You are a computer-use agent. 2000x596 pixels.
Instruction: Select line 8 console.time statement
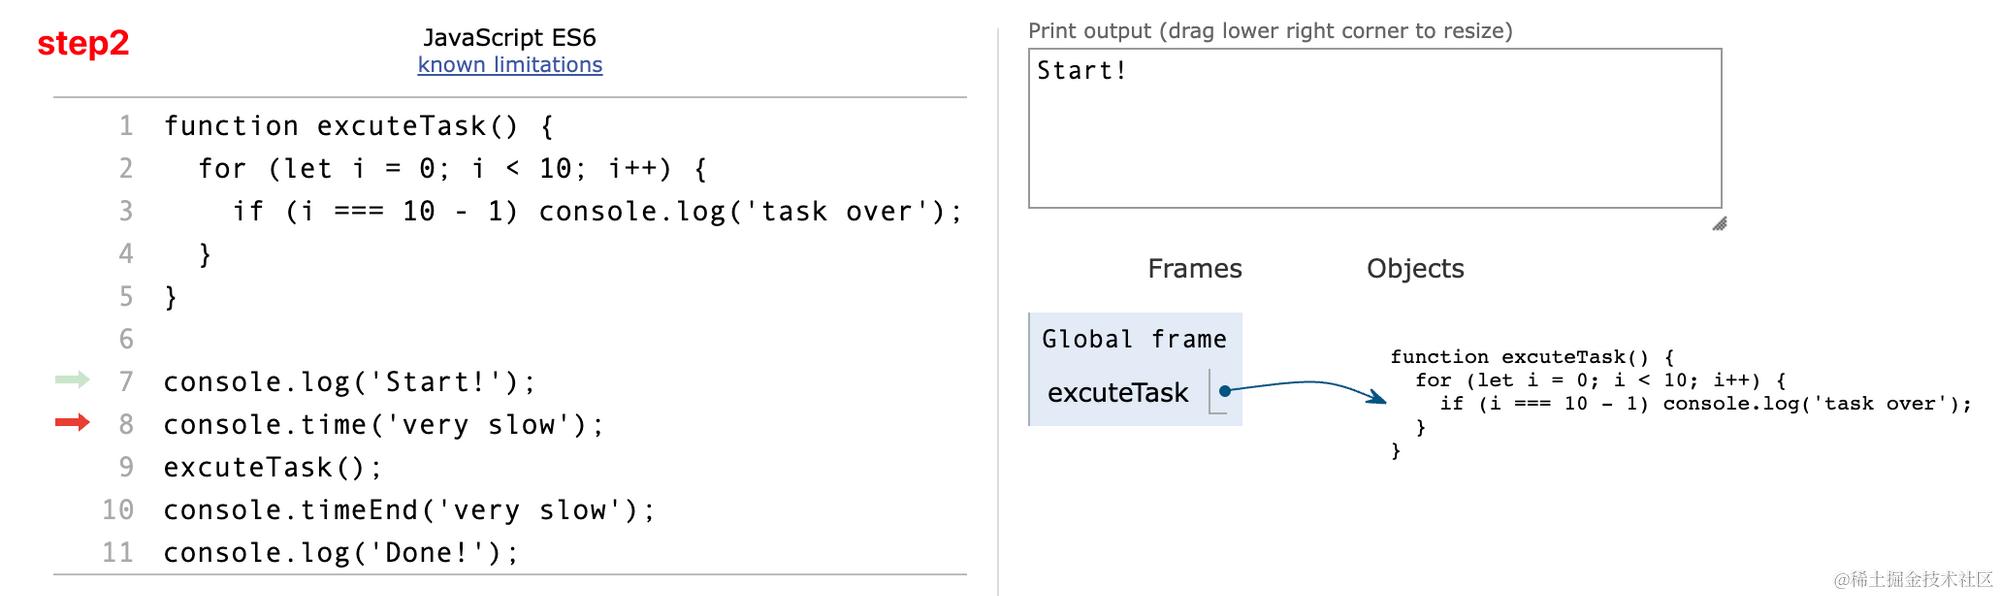tap(383, 425)
